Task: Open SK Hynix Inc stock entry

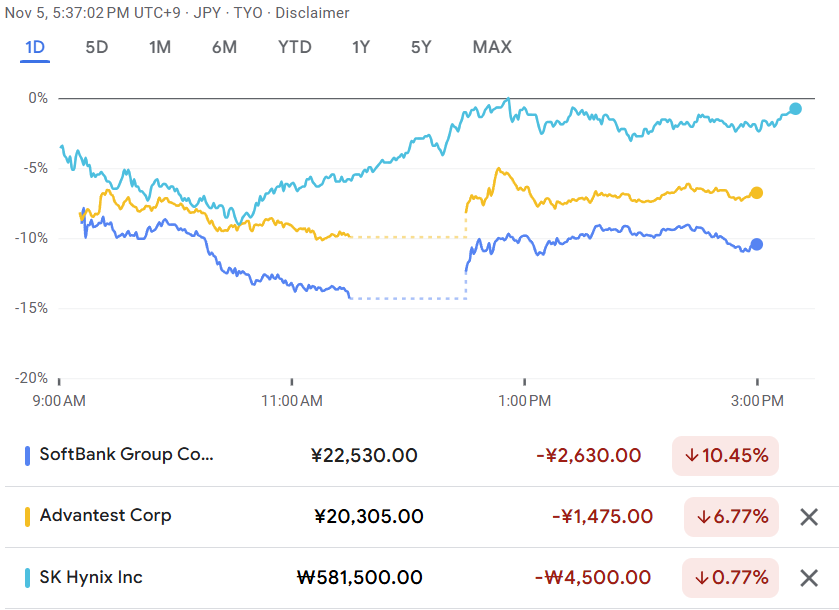Action: tap(91, 577)
